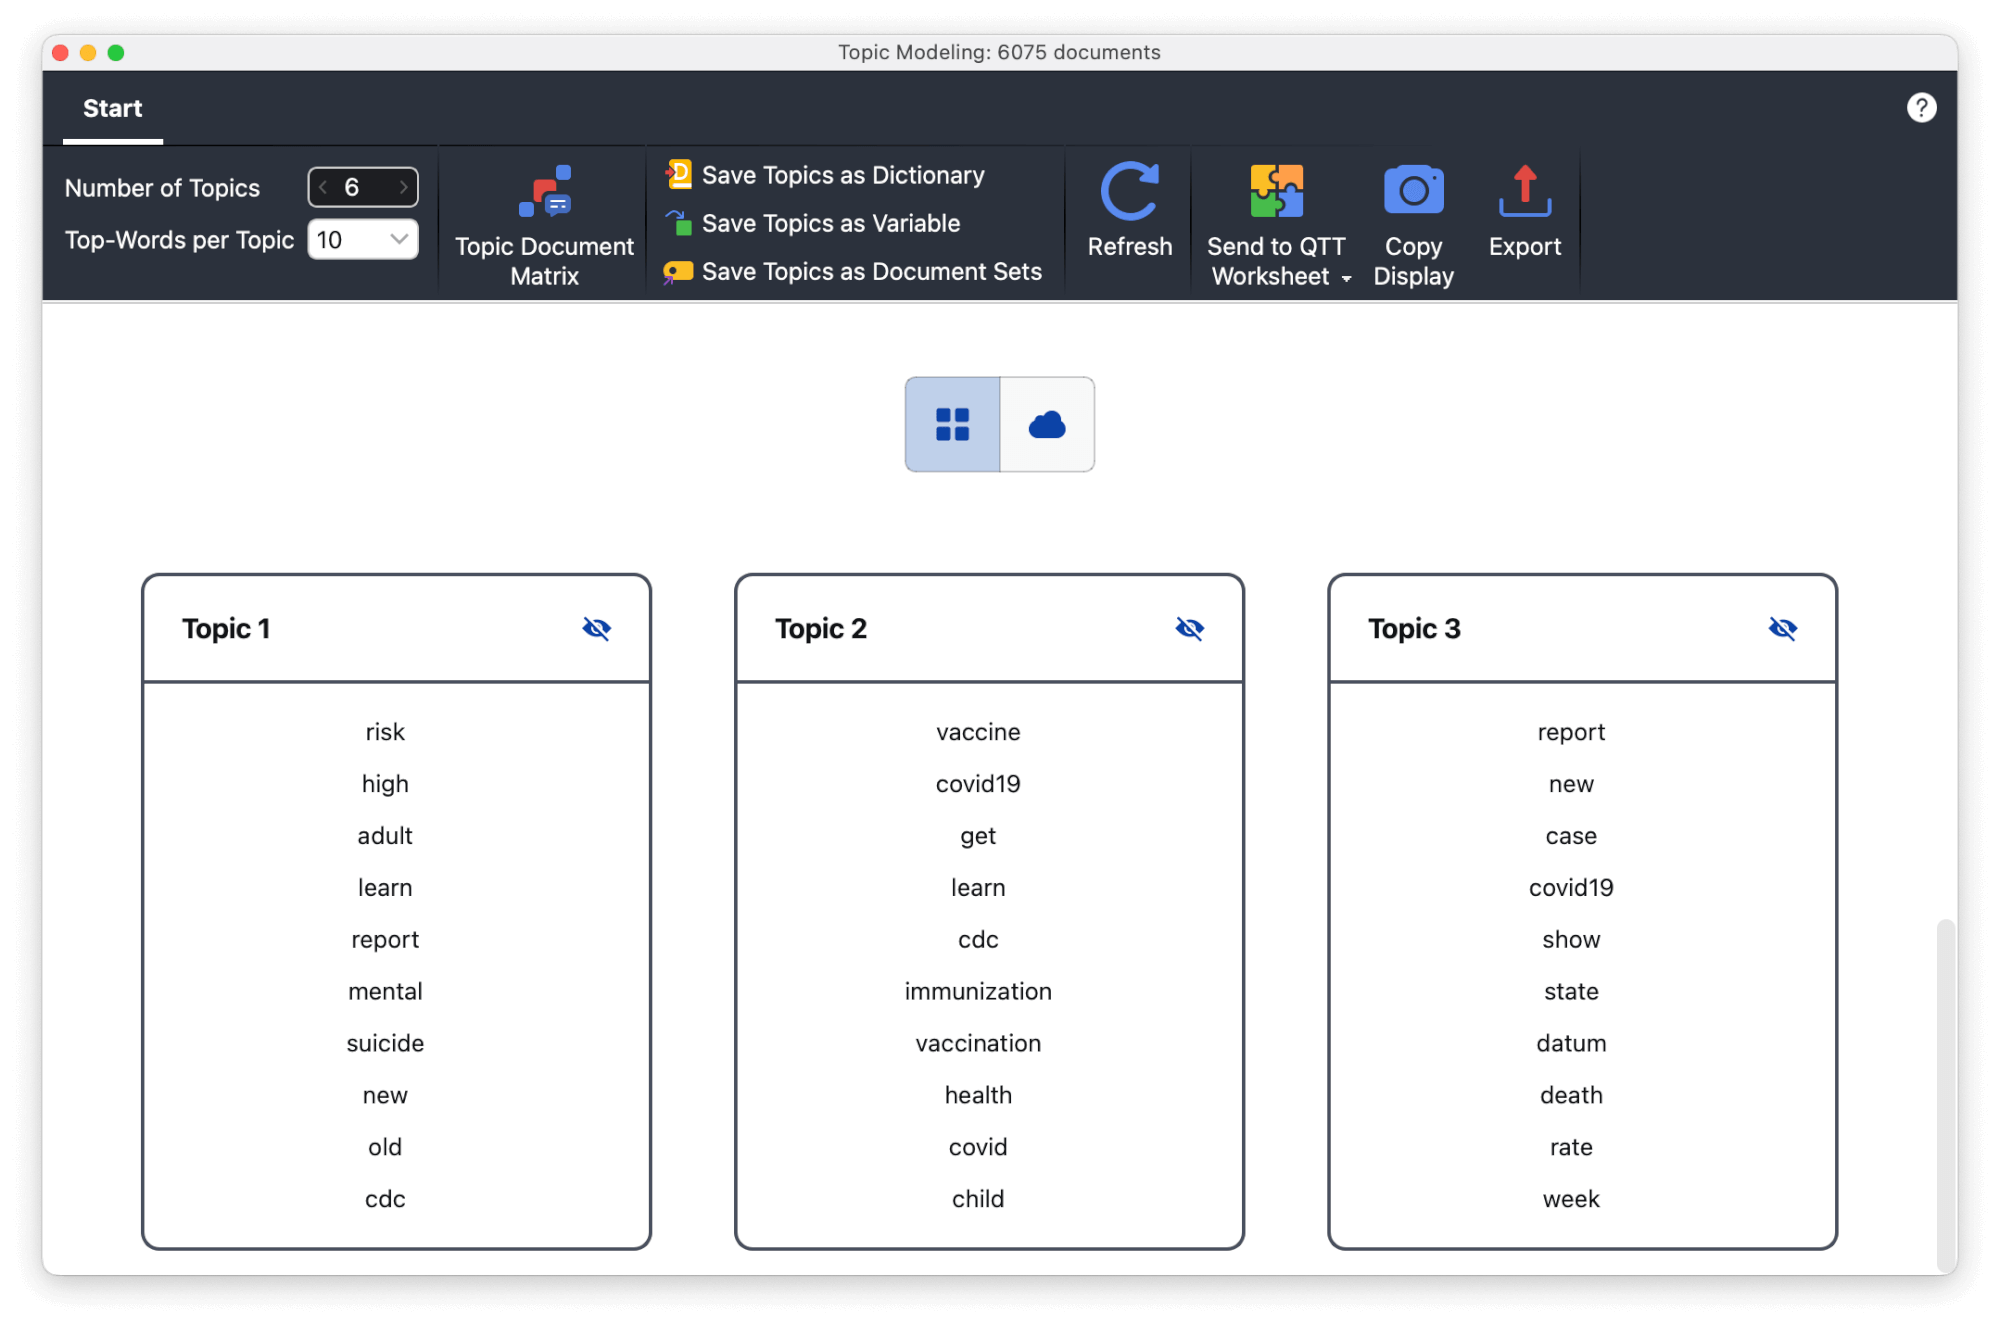This screenshot has height=1325, width=2000.
Task: Switch to grid tile view
Action: point(952,425)
